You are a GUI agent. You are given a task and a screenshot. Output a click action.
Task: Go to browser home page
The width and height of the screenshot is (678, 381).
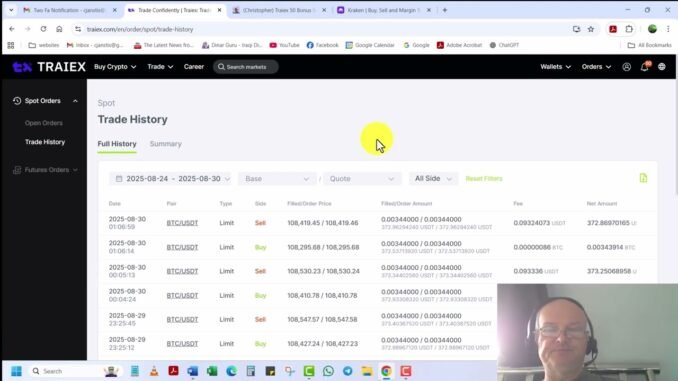point(59,29)
